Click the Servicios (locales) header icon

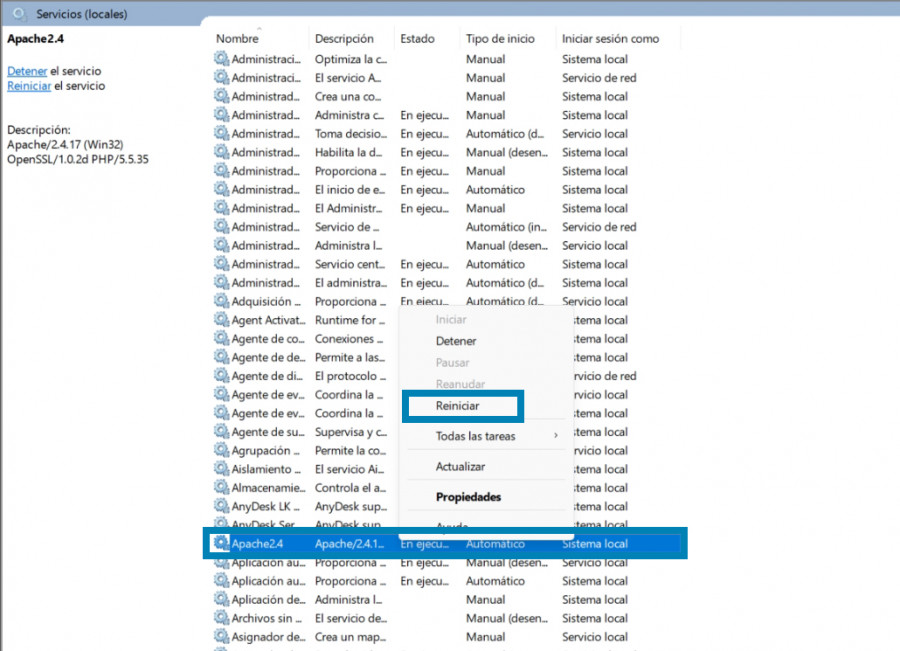19,14
